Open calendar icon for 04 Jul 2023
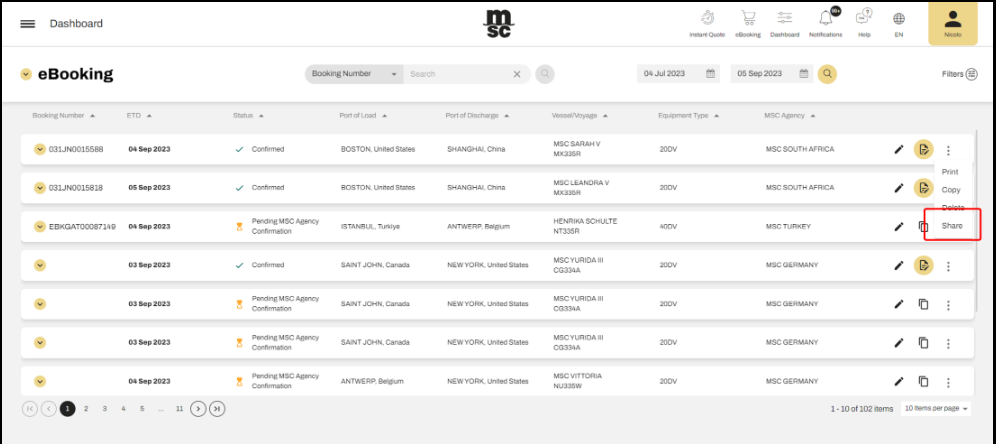The height and width of the screenshot is (444, 996). 710,74
